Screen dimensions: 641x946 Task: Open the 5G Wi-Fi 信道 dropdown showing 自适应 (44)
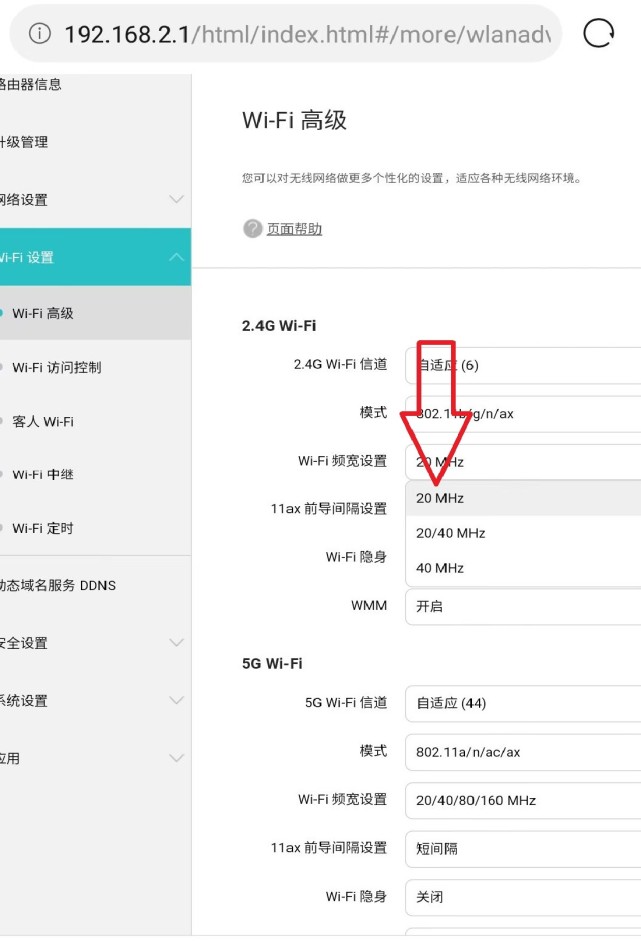click(520, 704)
